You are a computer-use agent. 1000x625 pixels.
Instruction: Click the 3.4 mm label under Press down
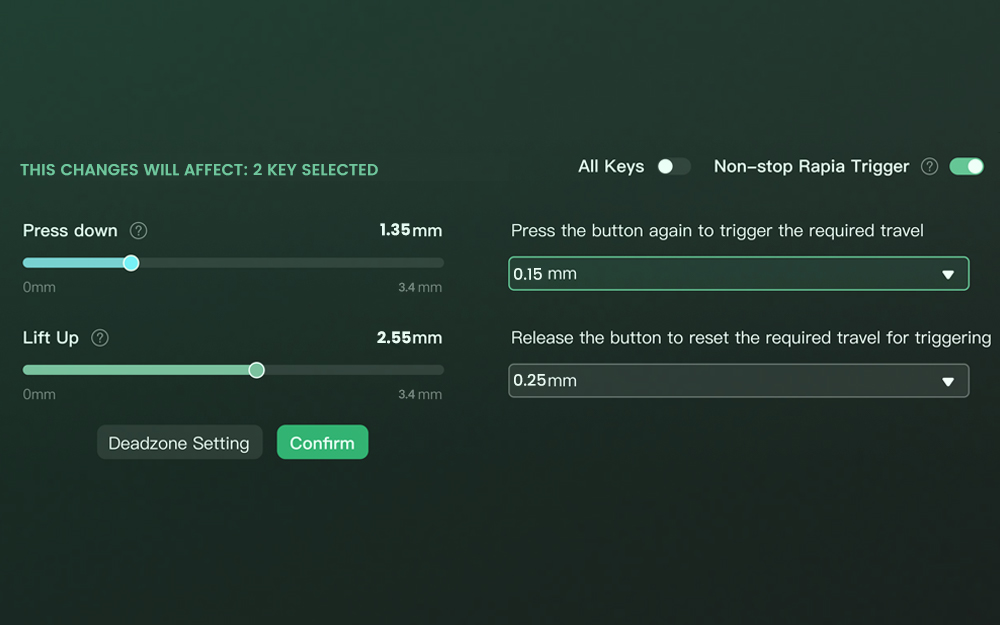tap(419, 288)
